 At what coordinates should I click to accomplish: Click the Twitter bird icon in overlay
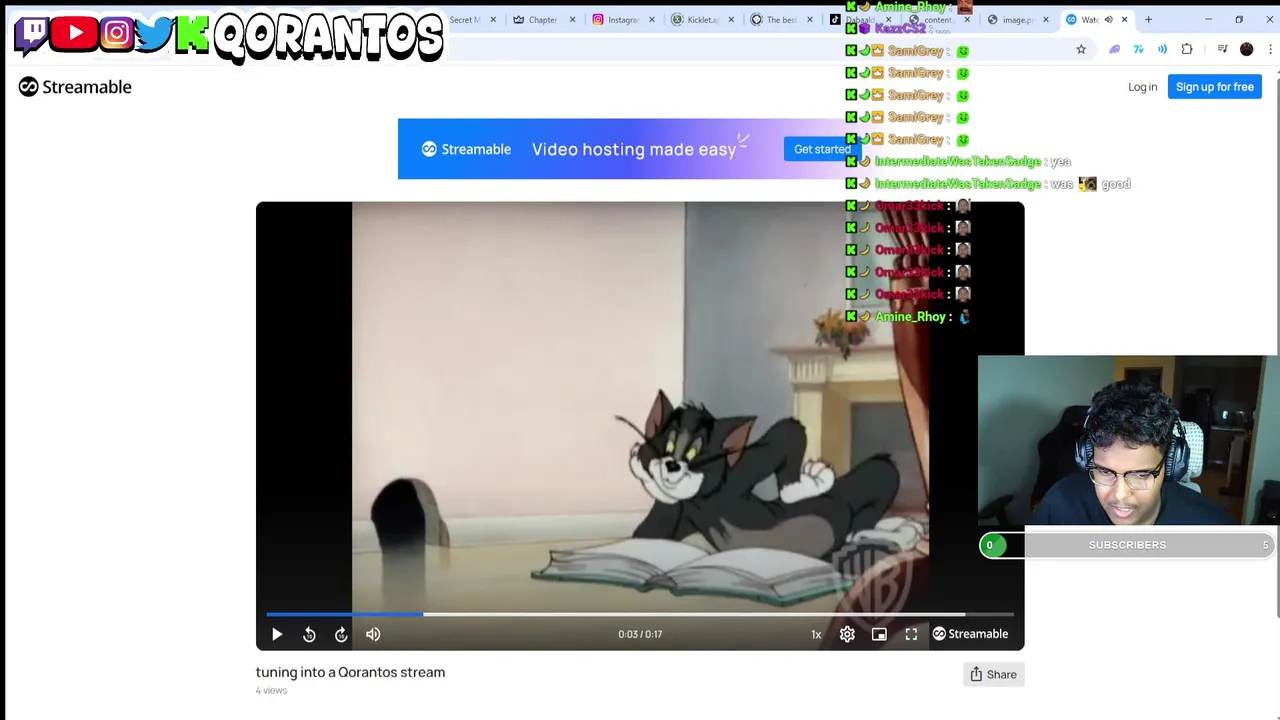(x=154, y=34)
